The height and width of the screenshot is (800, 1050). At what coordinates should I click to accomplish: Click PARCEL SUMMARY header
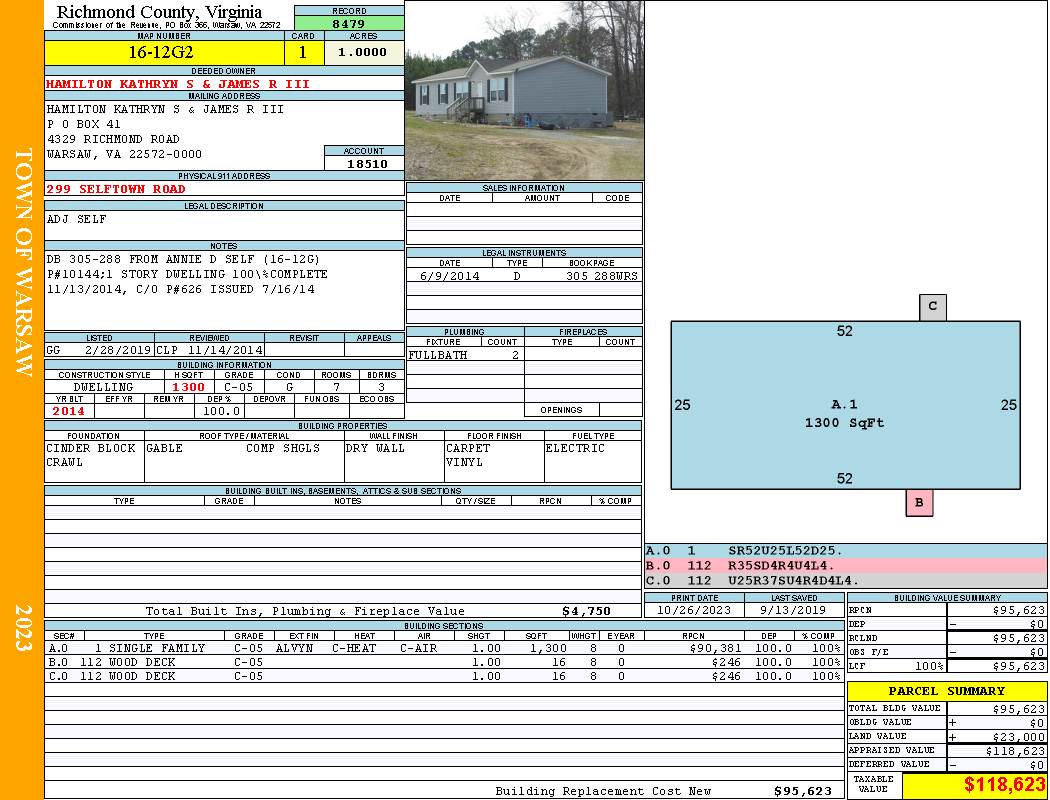(x=946, y=691)
